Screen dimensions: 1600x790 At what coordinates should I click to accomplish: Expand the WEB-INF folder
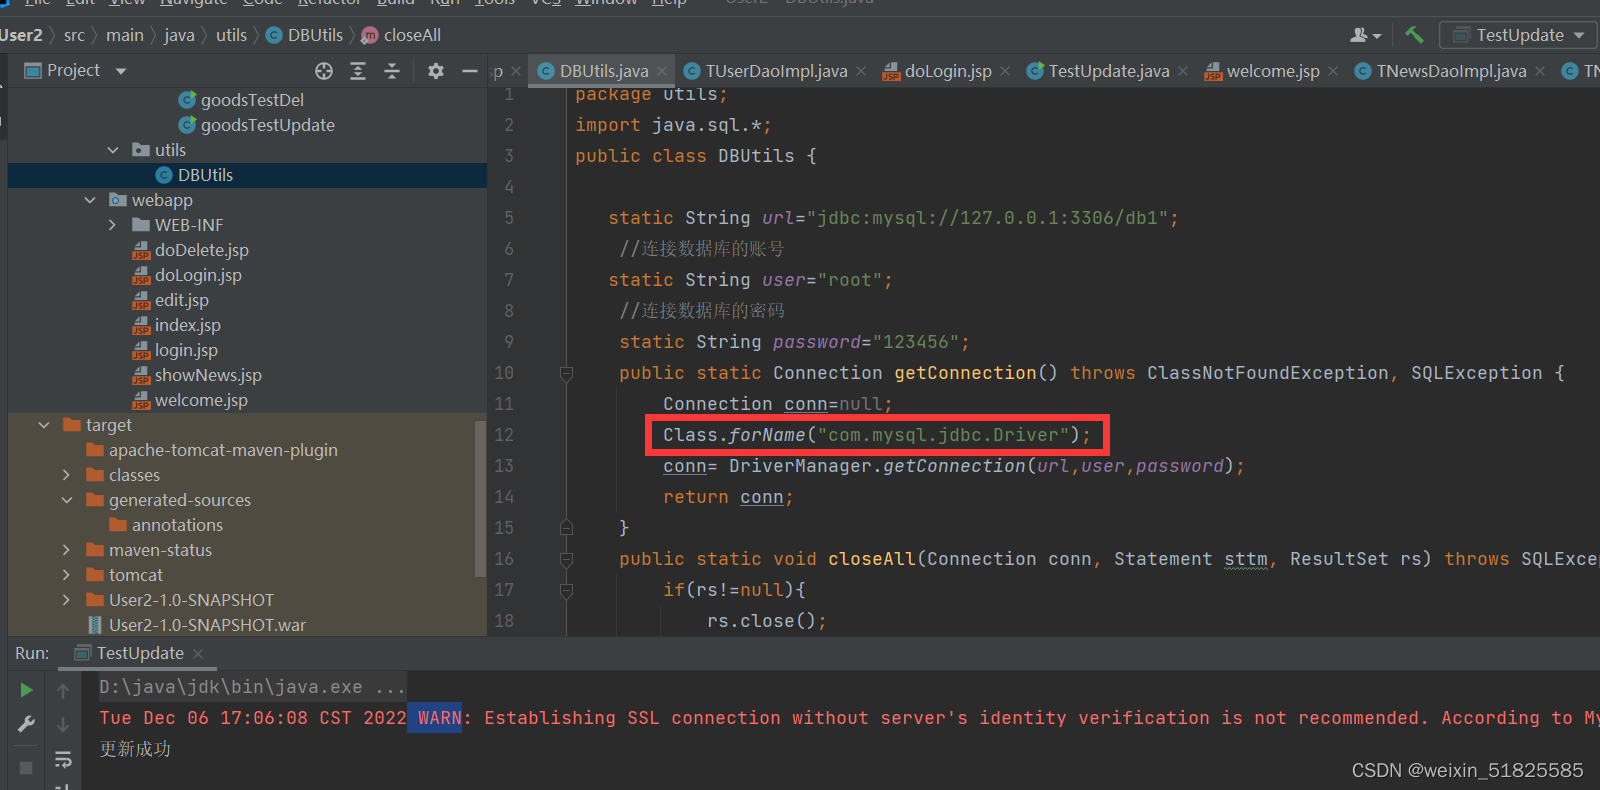[x=113, y=225]
